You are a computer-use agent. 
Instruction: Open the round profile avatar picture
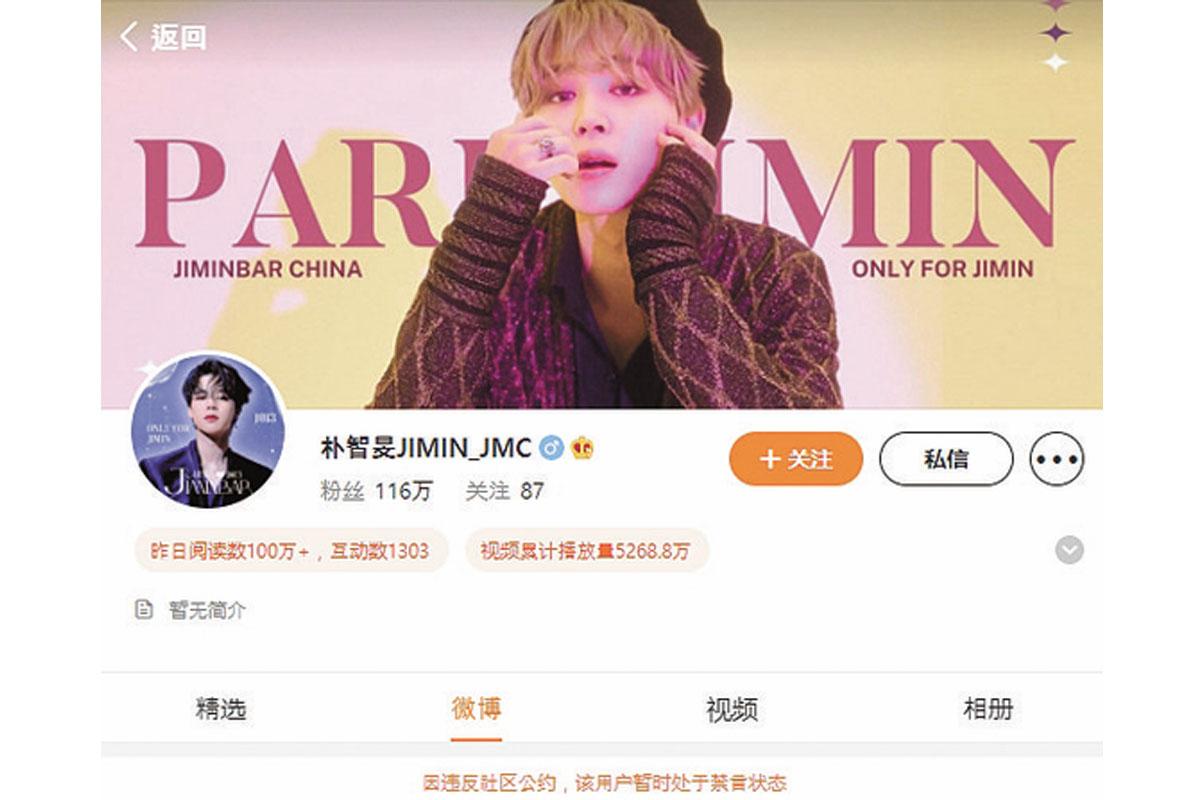208,430
